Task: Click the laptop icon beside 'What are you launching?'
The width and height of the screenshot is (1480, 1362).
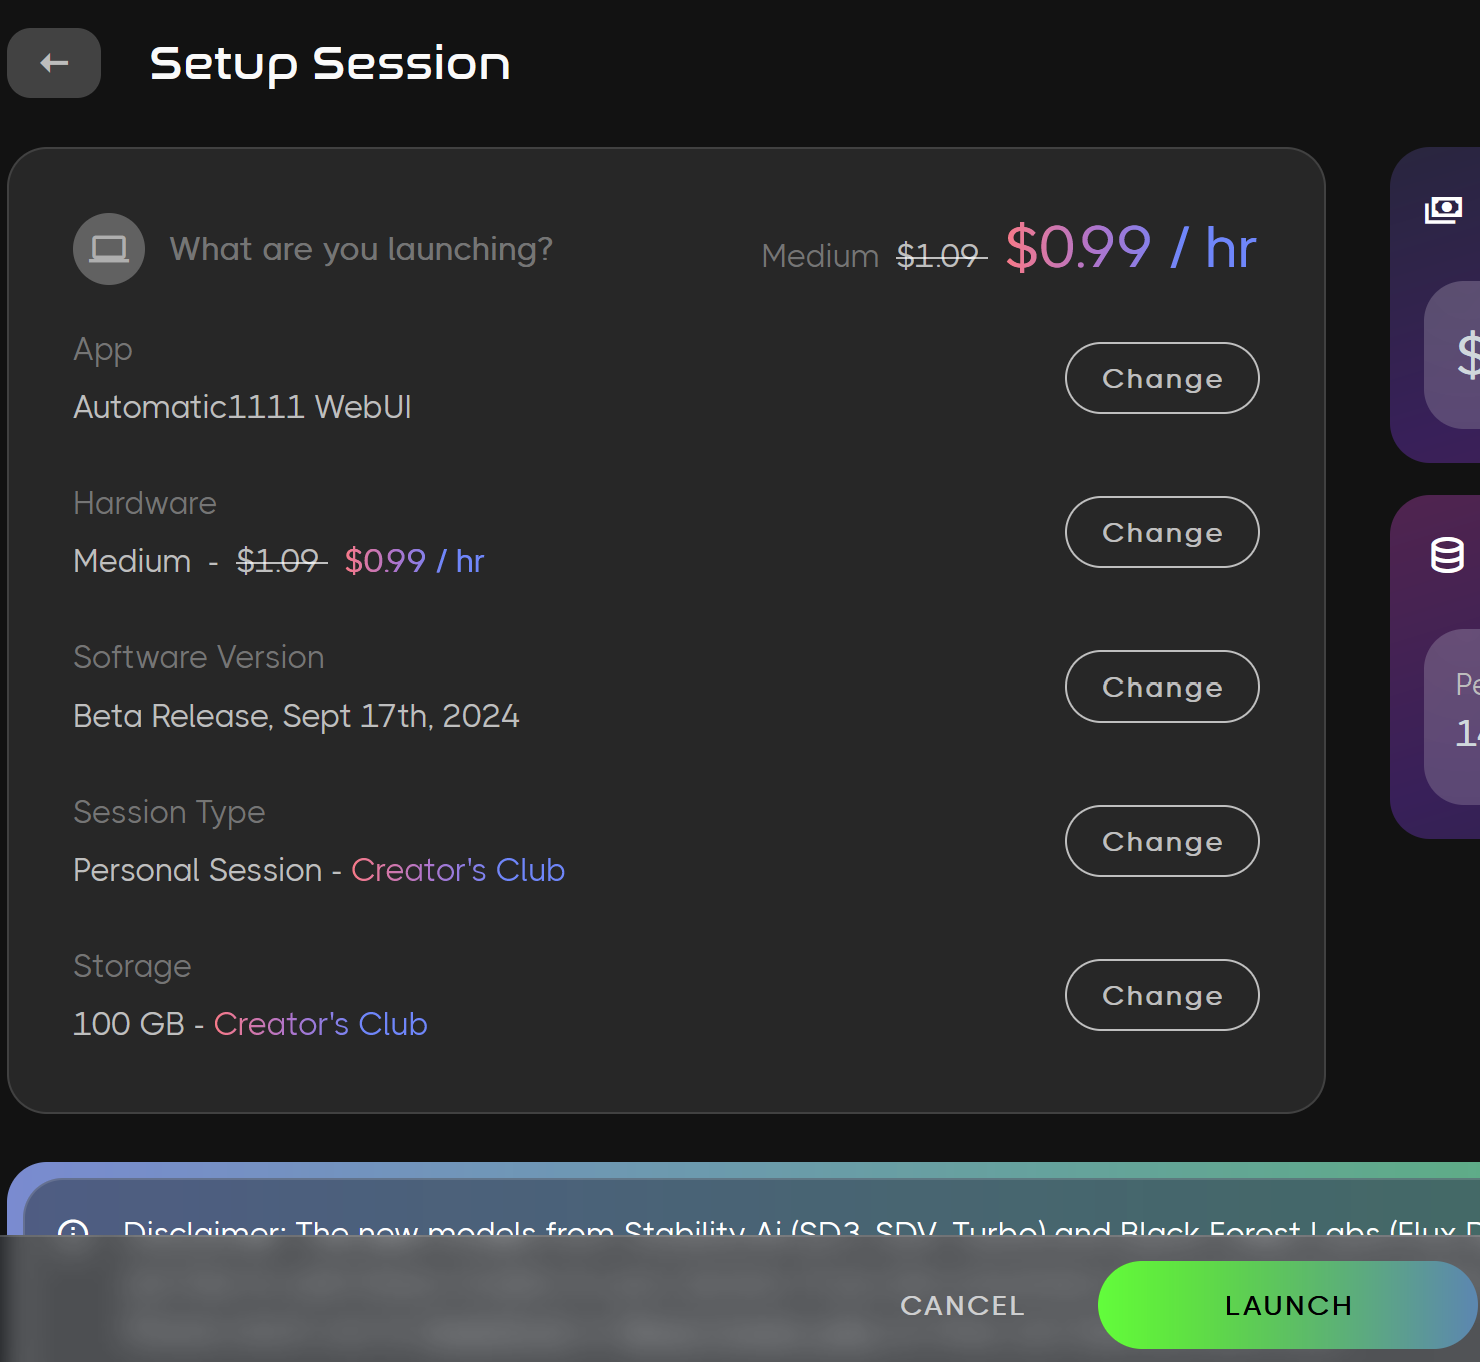Action: pyautogui.click(x=108, y=249)
